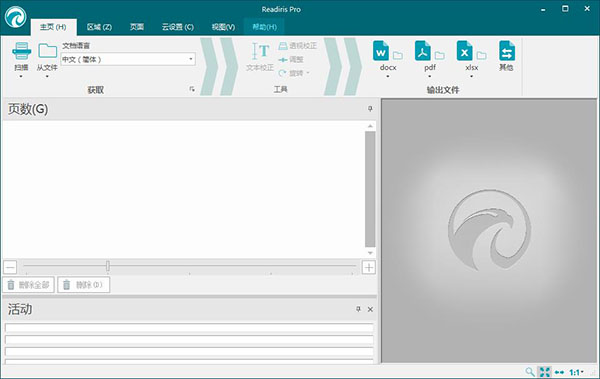
Task: Click the Perspective Correction (透视校正) tool
Action: (298, 46)
